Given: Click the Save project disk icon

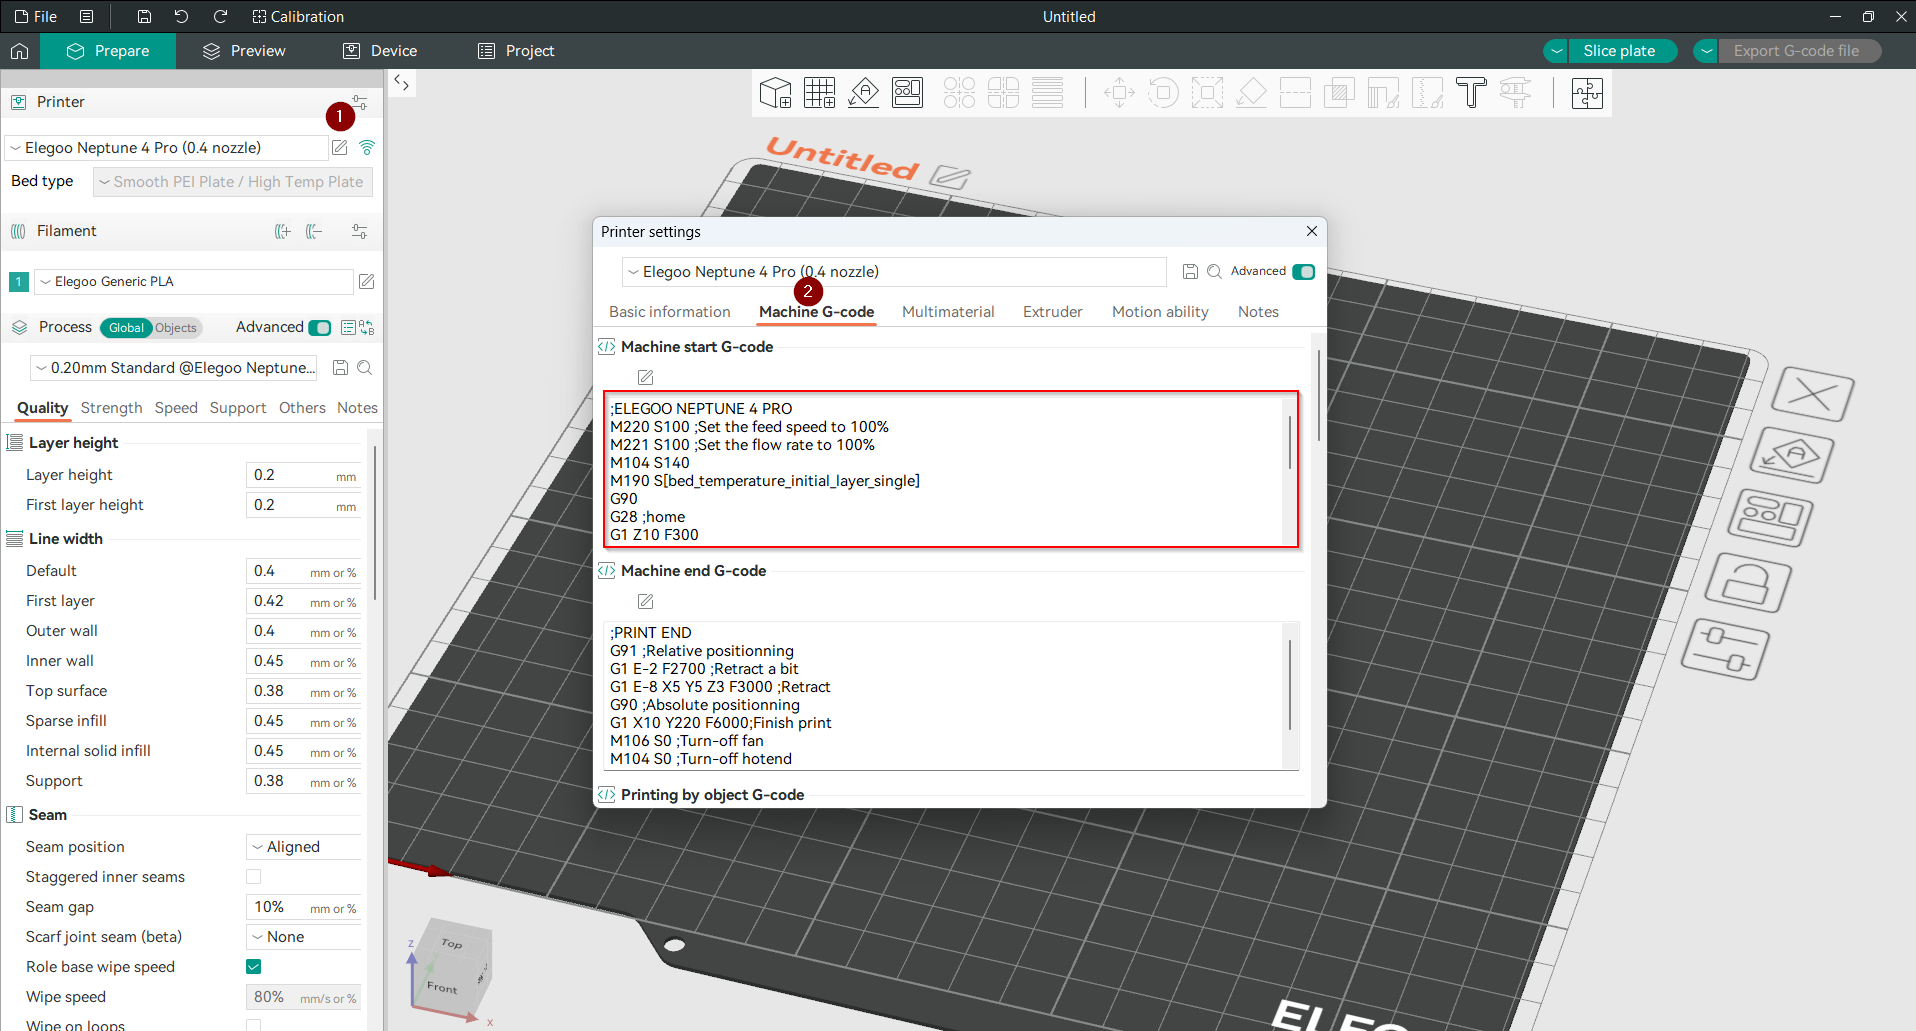Looking at the screenshot, I should pyautogui.click(x=144, y=16).
